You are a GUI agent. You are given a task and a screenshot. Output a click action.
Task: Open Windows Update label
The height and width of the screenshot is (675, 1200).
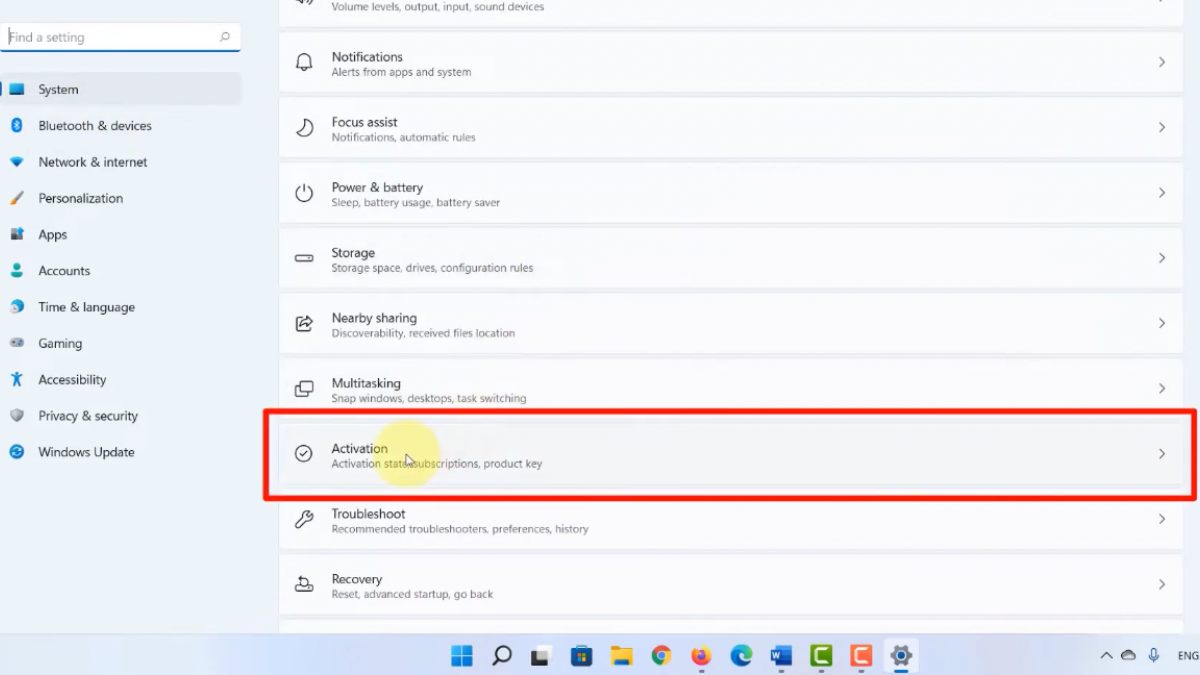[86, 452]
